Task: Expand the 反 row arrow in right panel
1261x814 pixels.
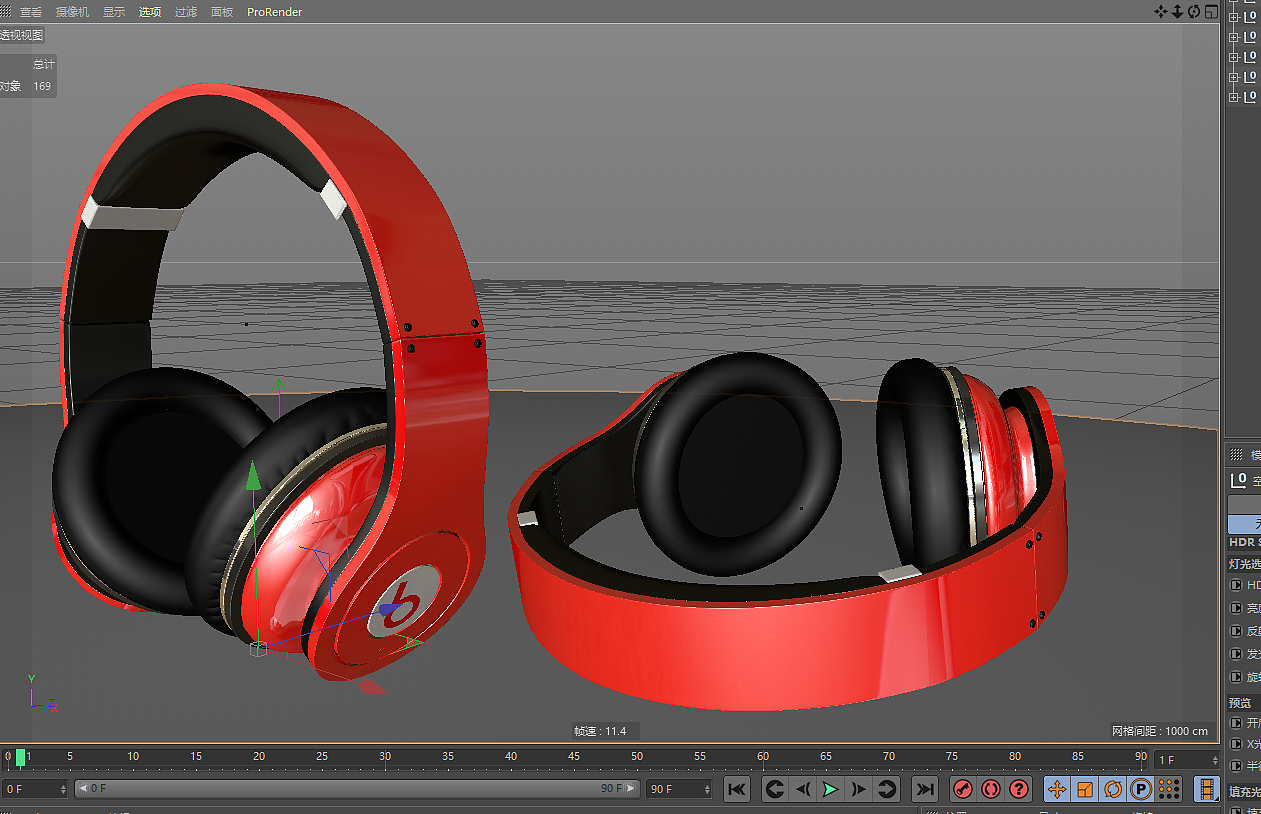Action: (x=1236, y=631)
